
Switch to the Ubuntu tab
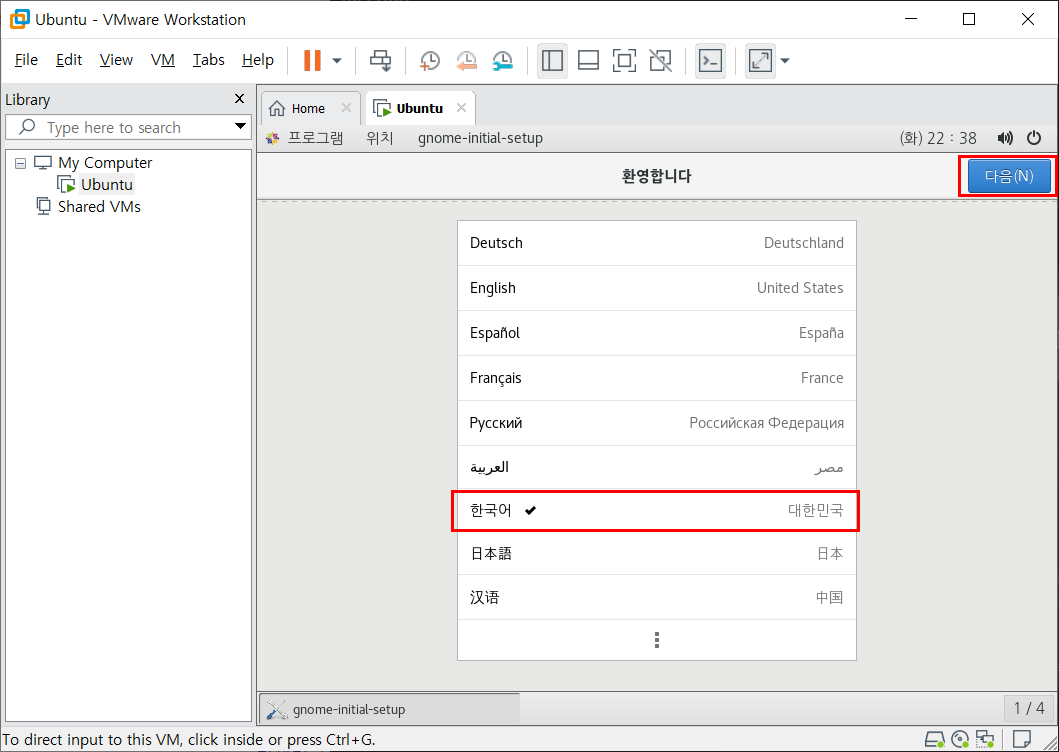(x=419, y=108)
